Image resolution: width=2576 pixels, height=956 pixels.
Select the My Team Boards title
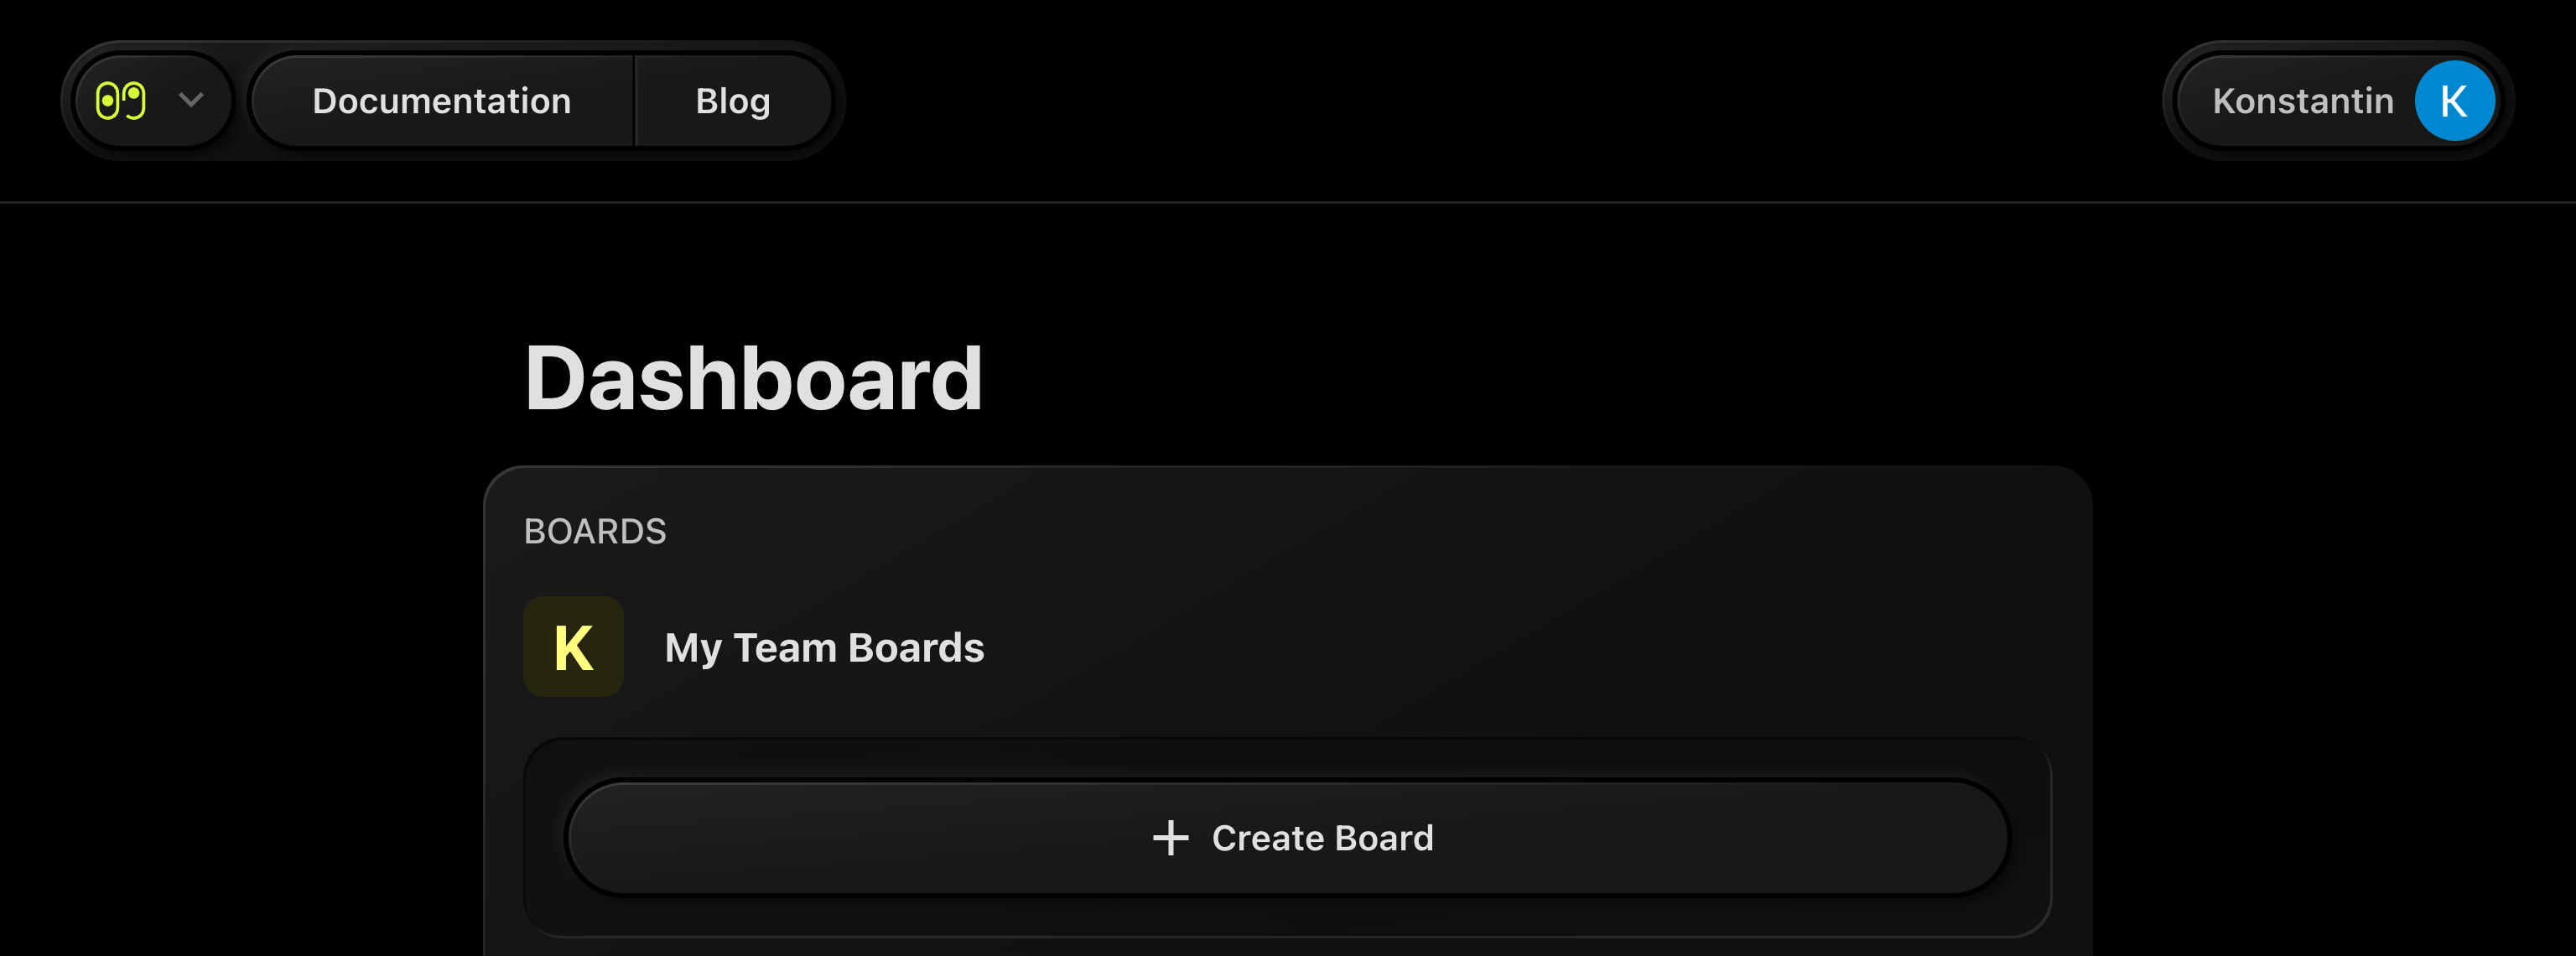[824, 648]
